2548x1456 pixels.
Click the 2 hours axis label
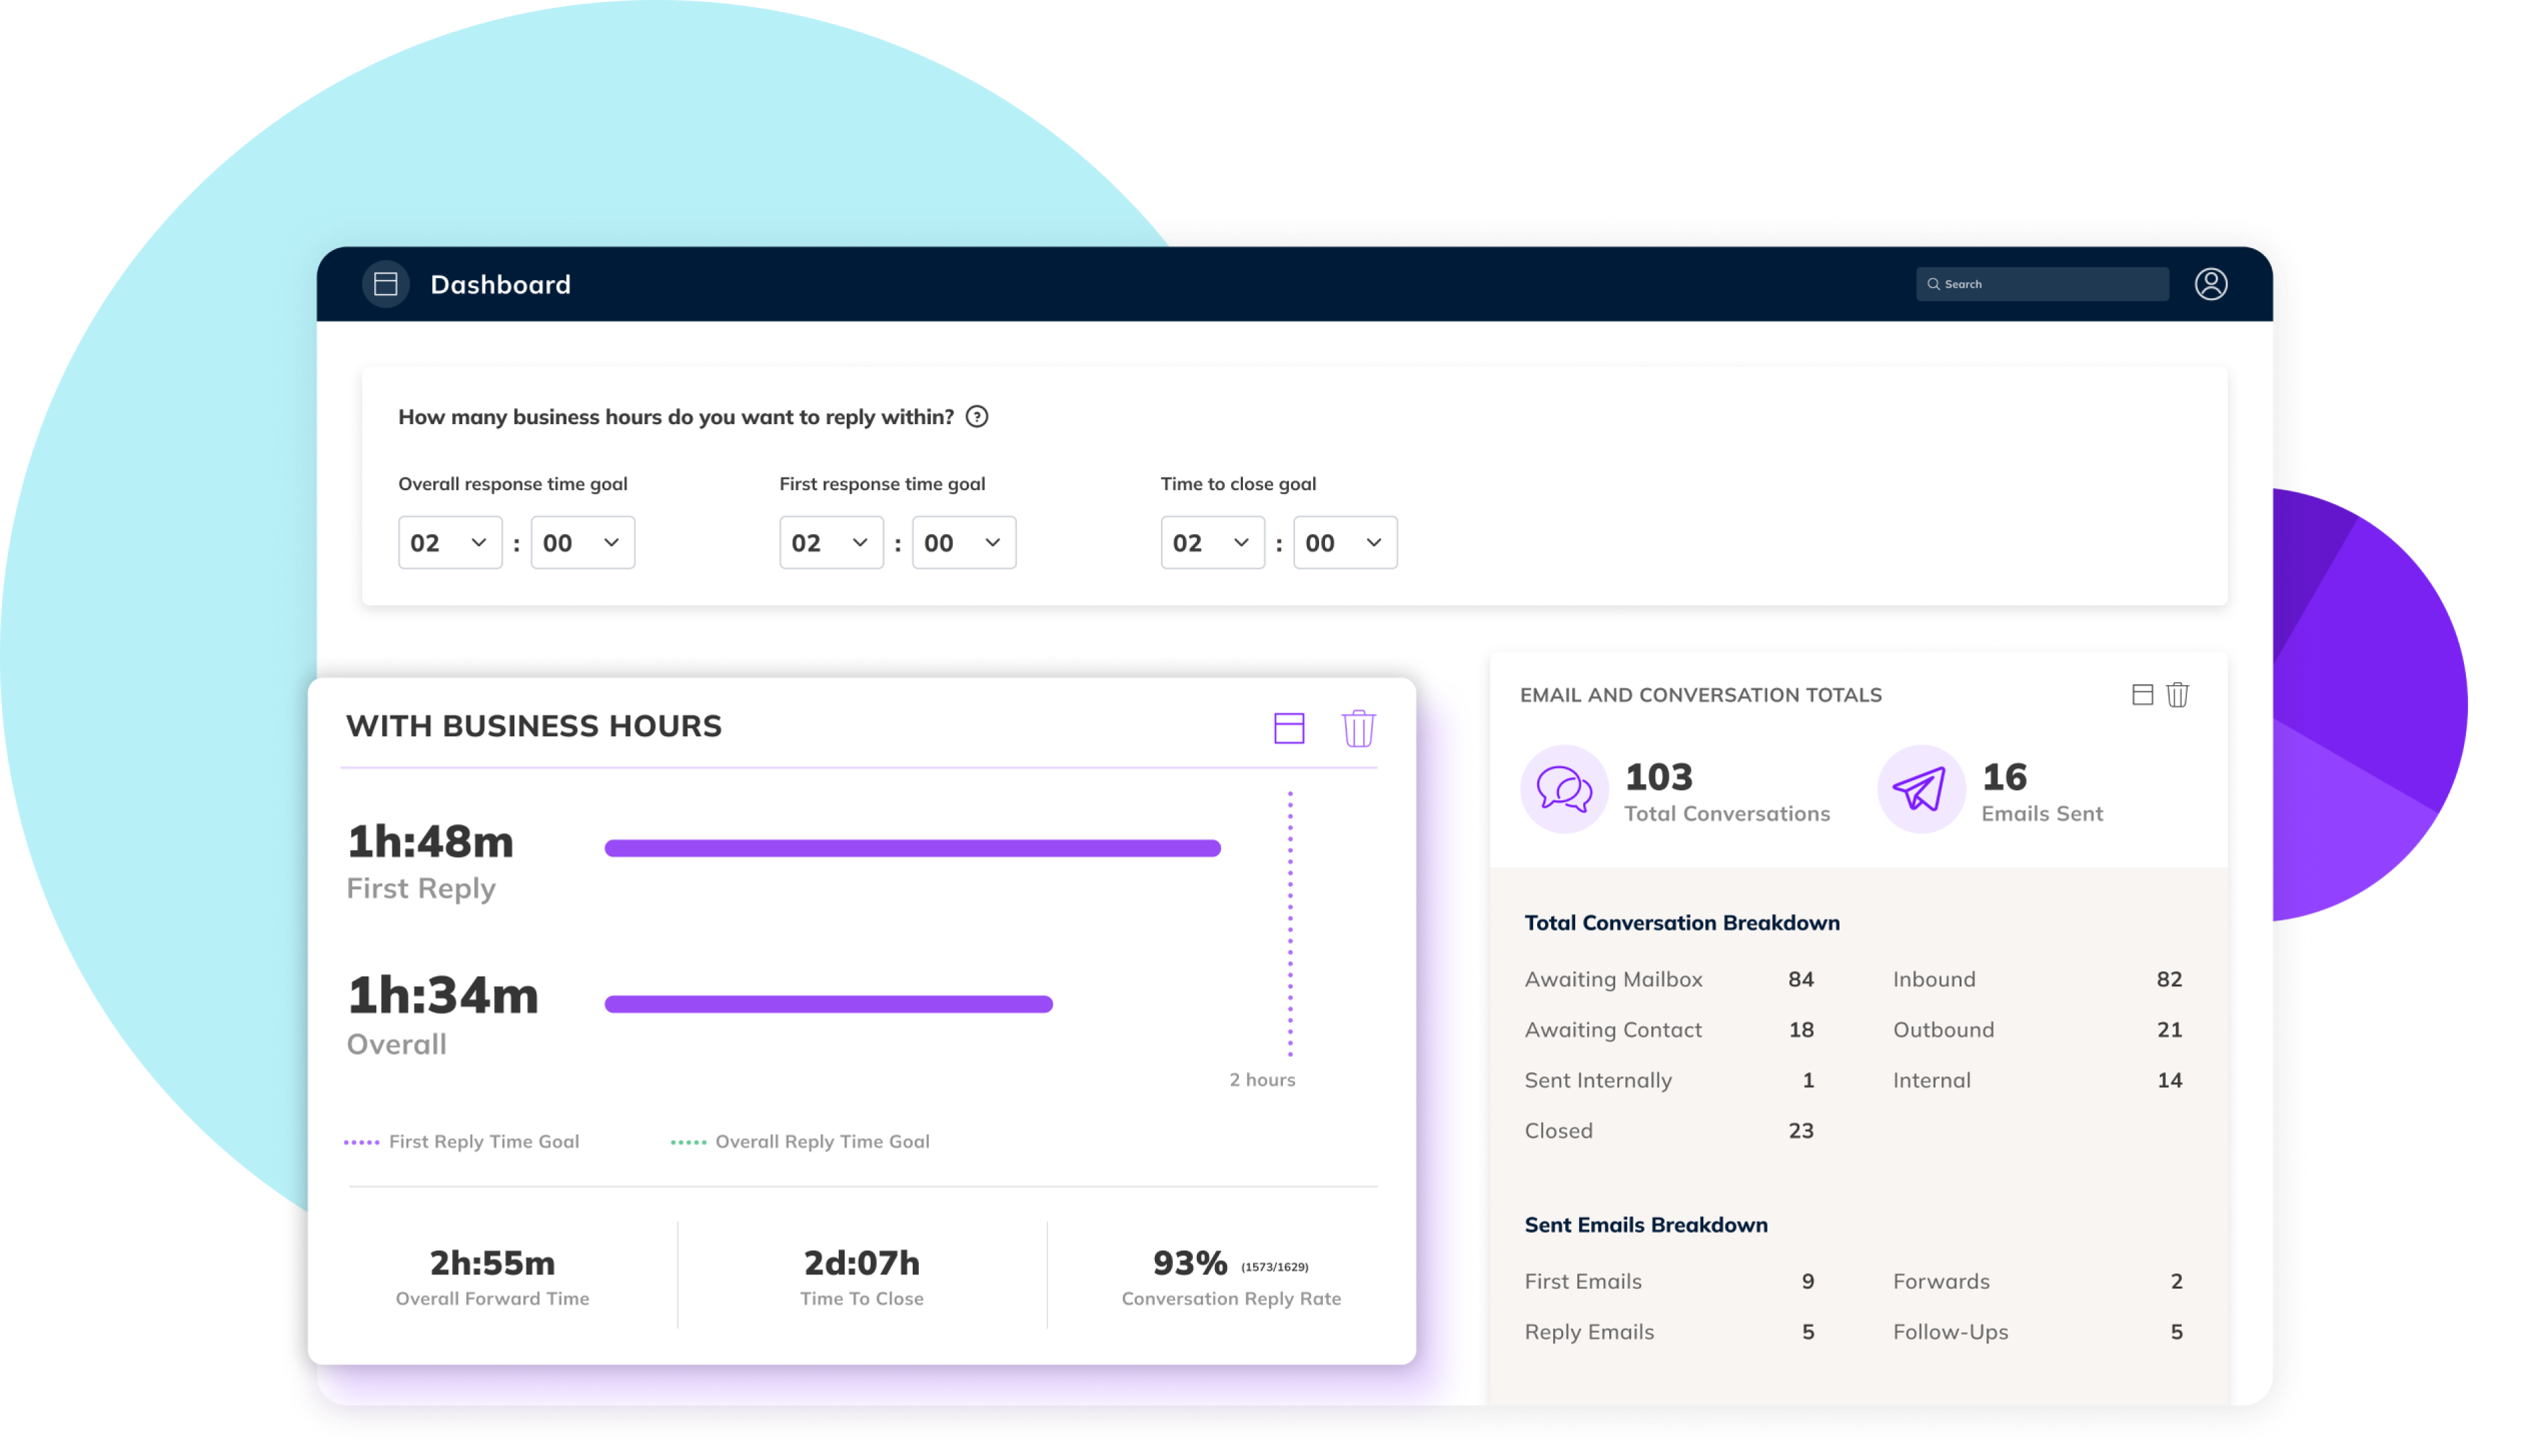pos(1263,1080)
